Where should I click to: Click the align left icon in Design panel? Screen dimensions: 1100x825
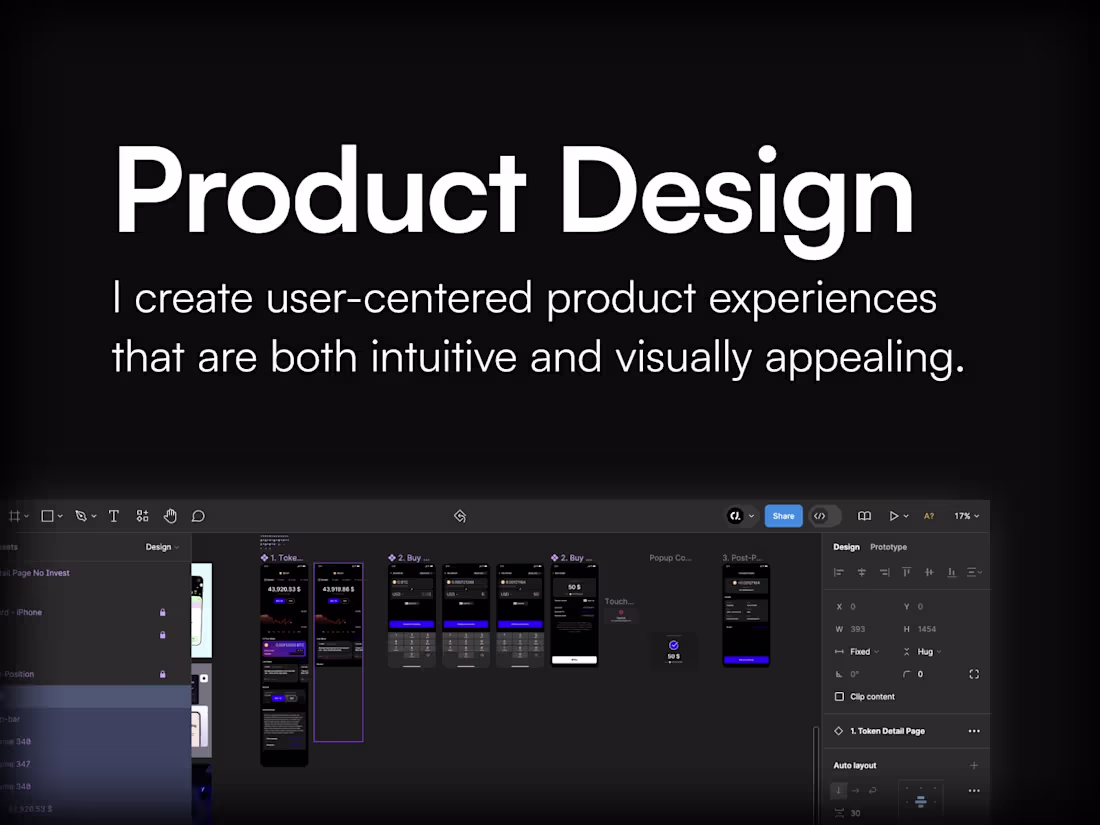[839, 571]
